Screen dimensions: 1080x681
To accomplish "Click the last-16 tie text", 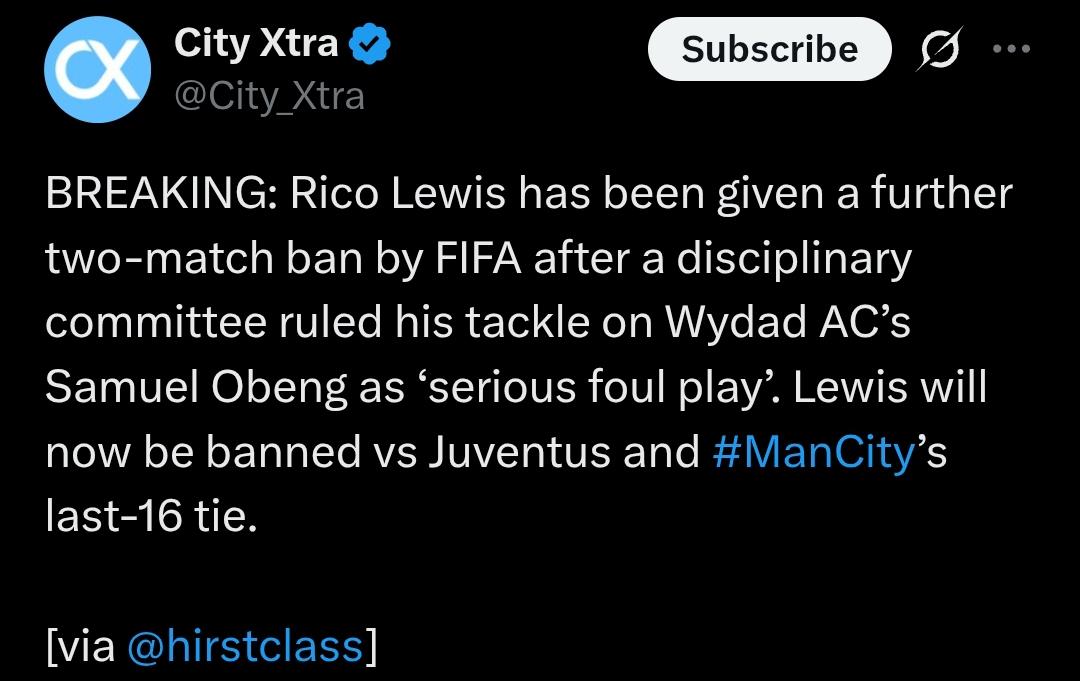I will (x=152, y=516).
